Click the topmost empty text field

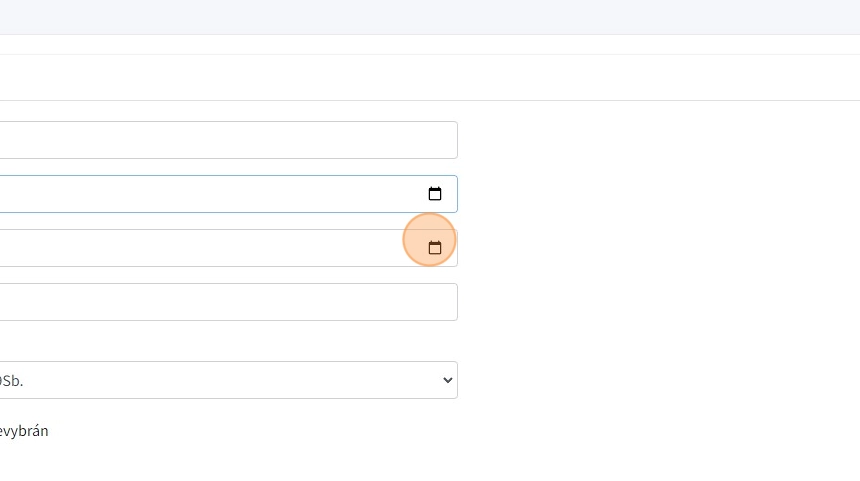[228, 140]
